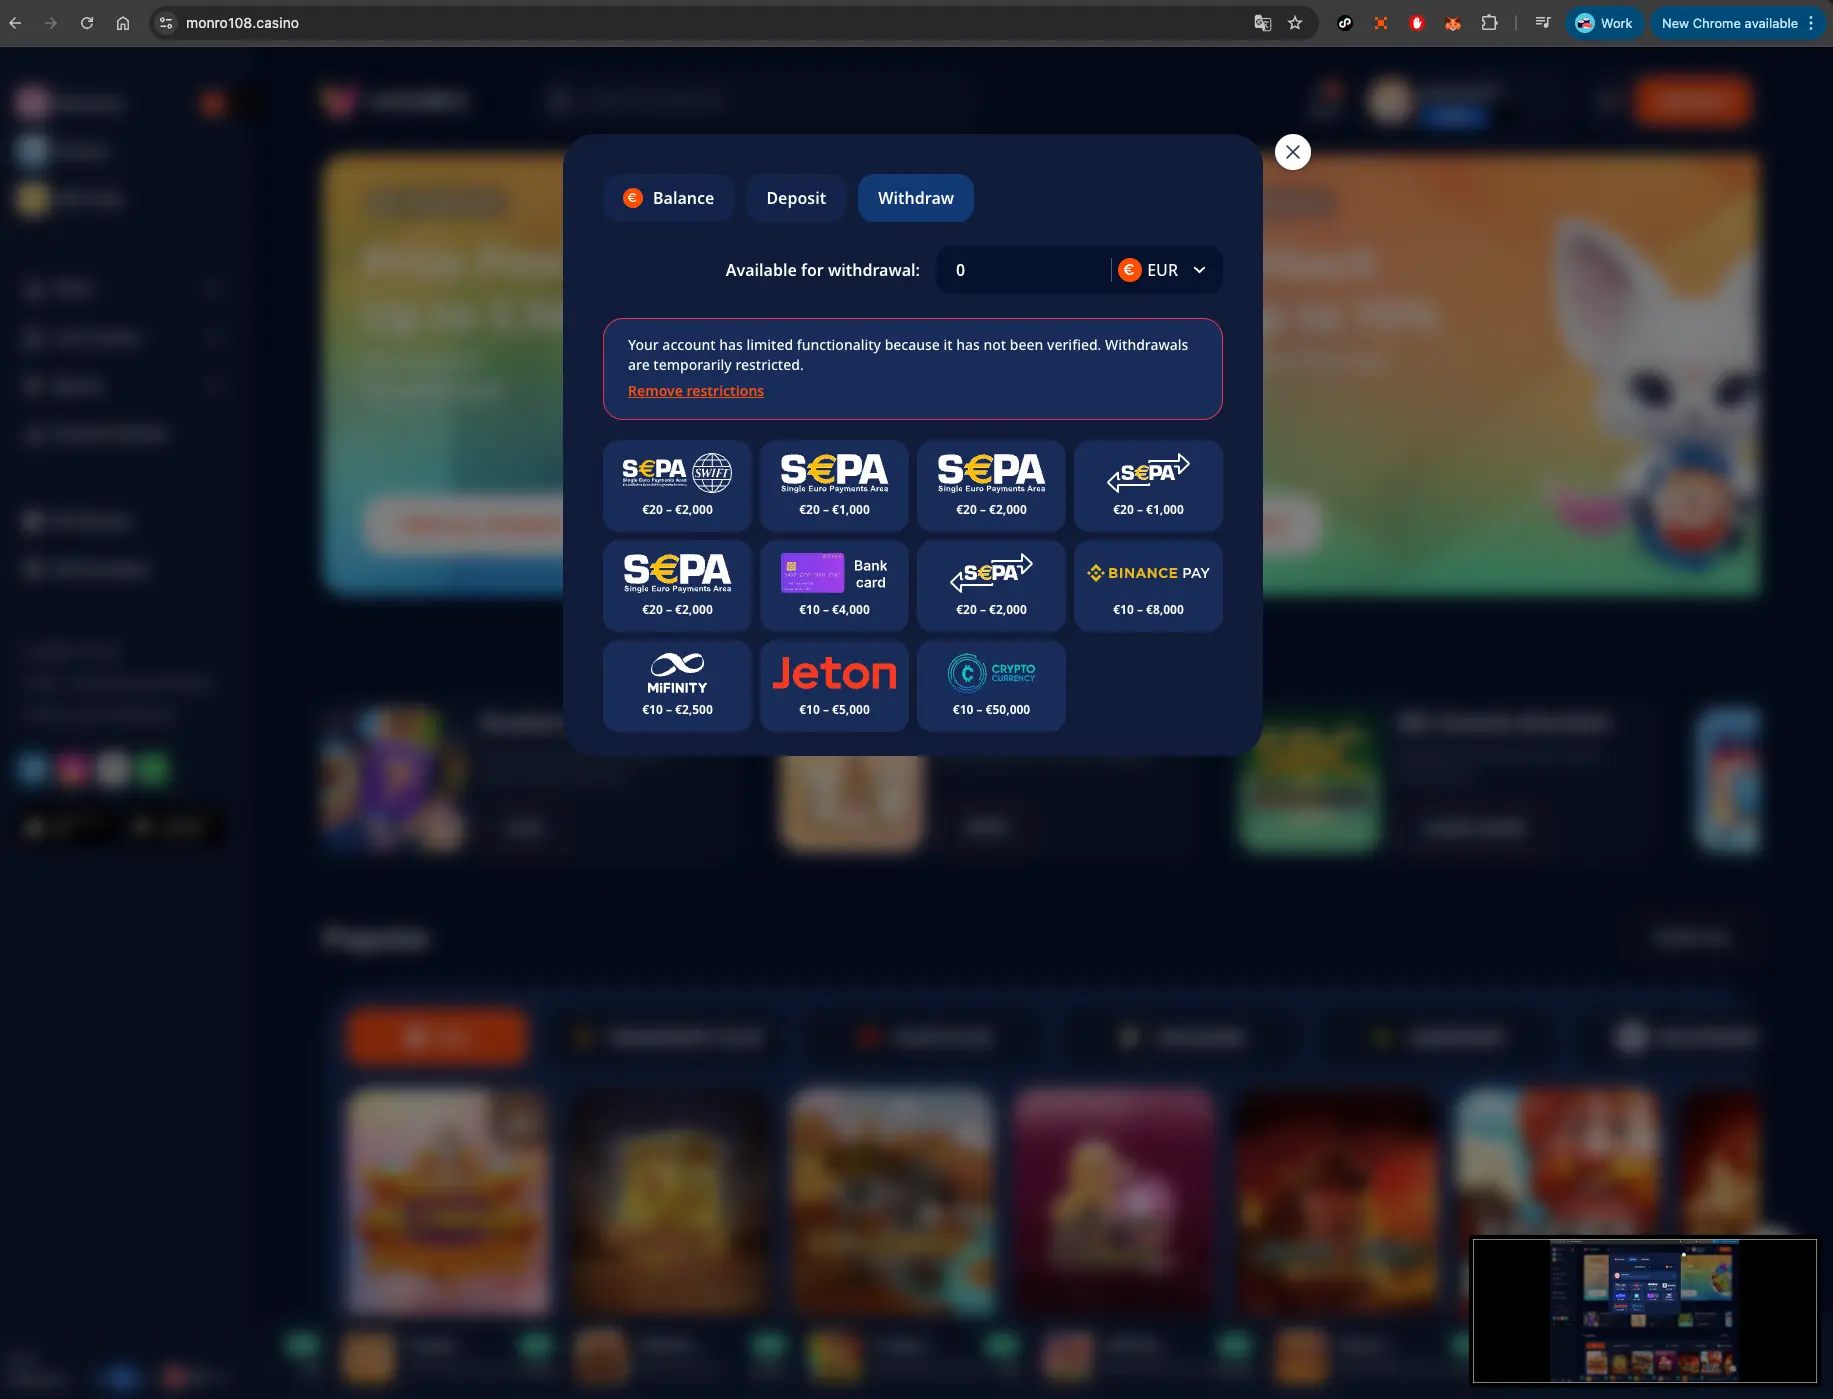This screenshot has height=1399, width=1833.
Task: Close the withdrawal dialog with the X
Action: 1293,152
